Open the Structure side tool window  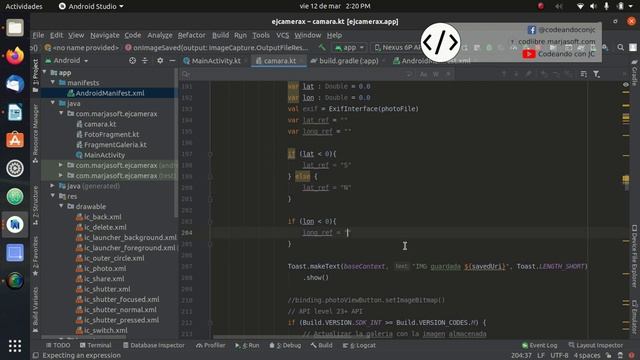(x=36, y=206)
